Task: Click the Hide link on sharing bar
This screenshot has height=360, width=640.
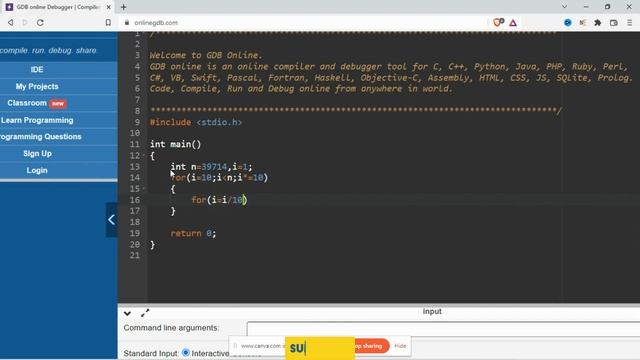Action: (x=400, y=346)
